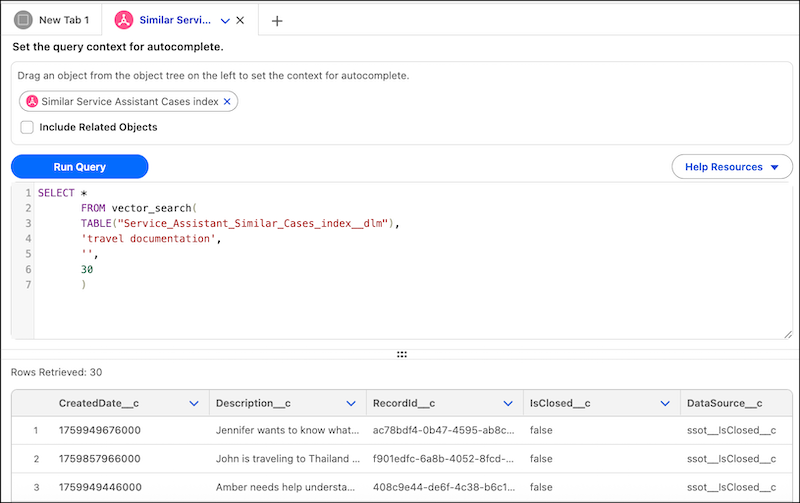Open IsClosed__c column menu chevron
Image resolution: width=800 pixels, height=503 pixels.
click(x=665, y=404)
